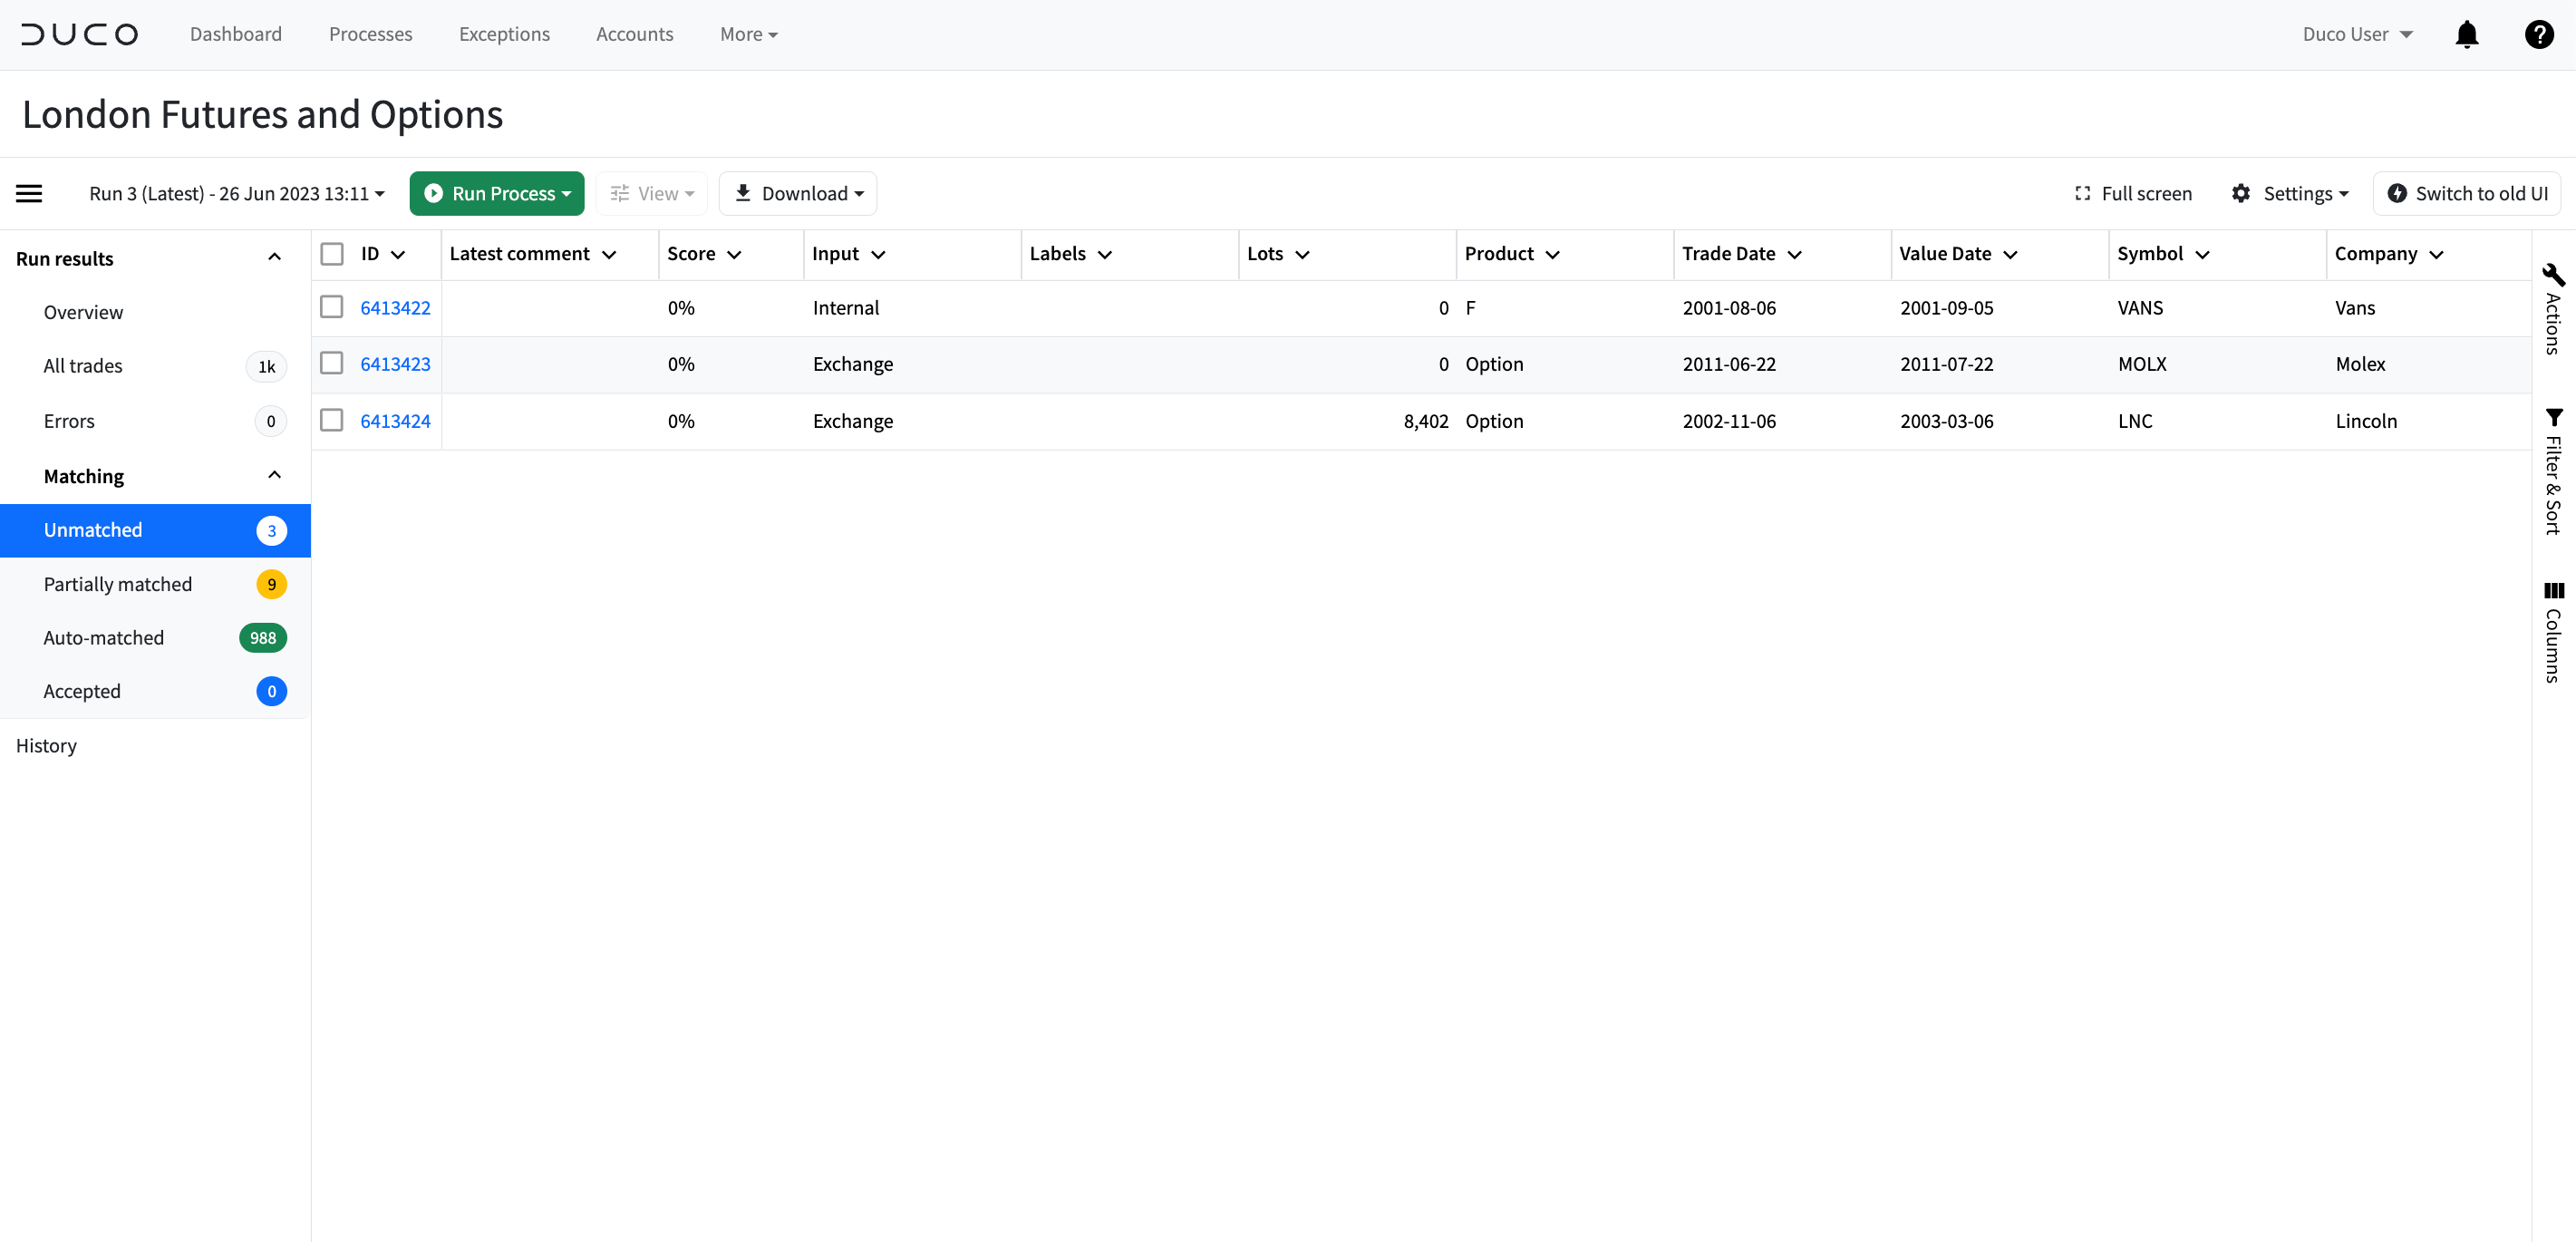Screen dimensions: 2576x1242
Task: Open the Trade Date column menu
Action: (x=1795, y=254)
